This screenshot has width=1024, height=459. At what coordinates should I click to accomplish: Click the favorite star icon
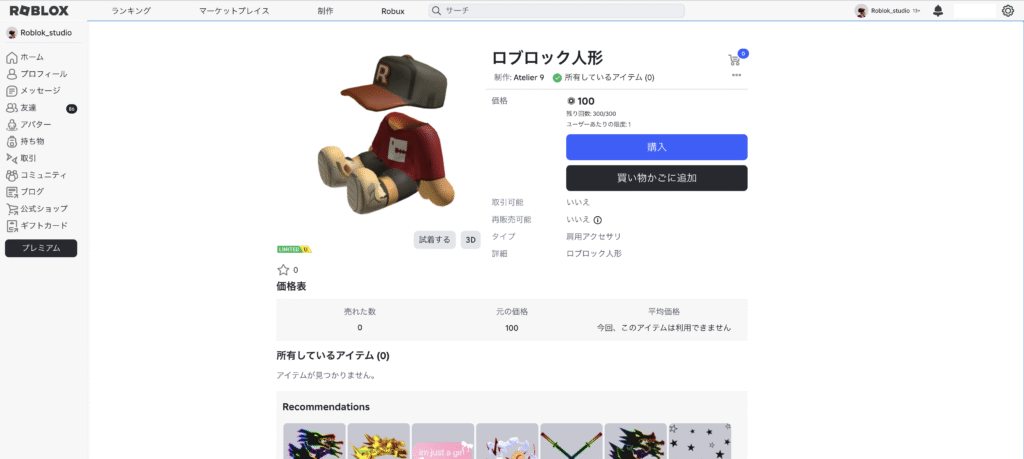tap(283, 270)
